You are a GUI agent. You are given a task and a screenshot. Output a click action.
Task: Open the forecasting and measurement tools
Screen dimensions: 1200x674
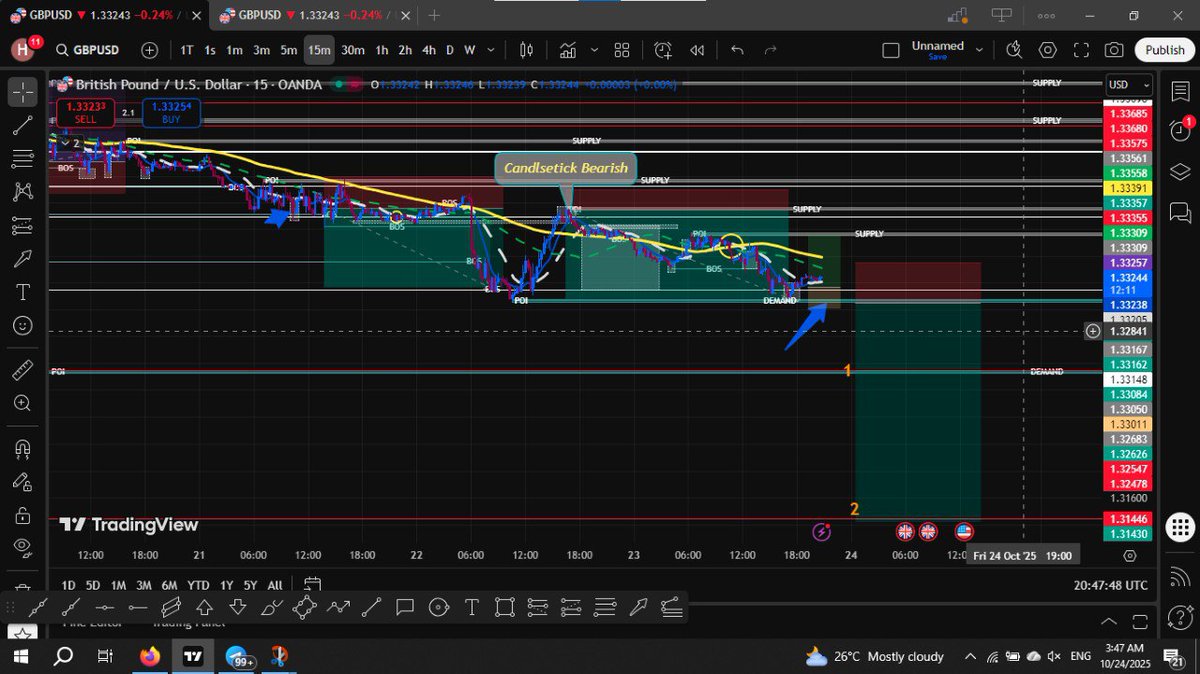23,226
